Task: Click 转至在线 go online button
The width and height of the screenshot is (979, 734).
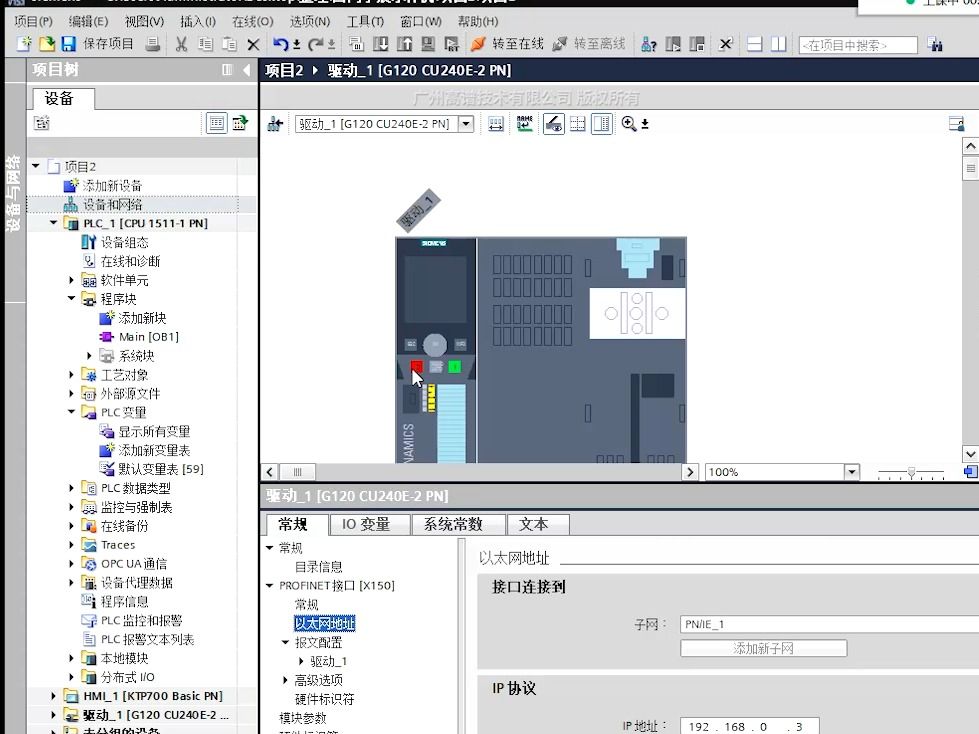Action: pos(507,44)
